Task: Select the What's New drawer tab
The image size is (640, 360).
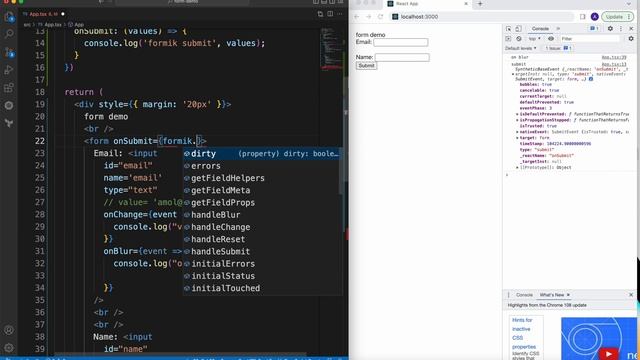Action: coord(552,295)
